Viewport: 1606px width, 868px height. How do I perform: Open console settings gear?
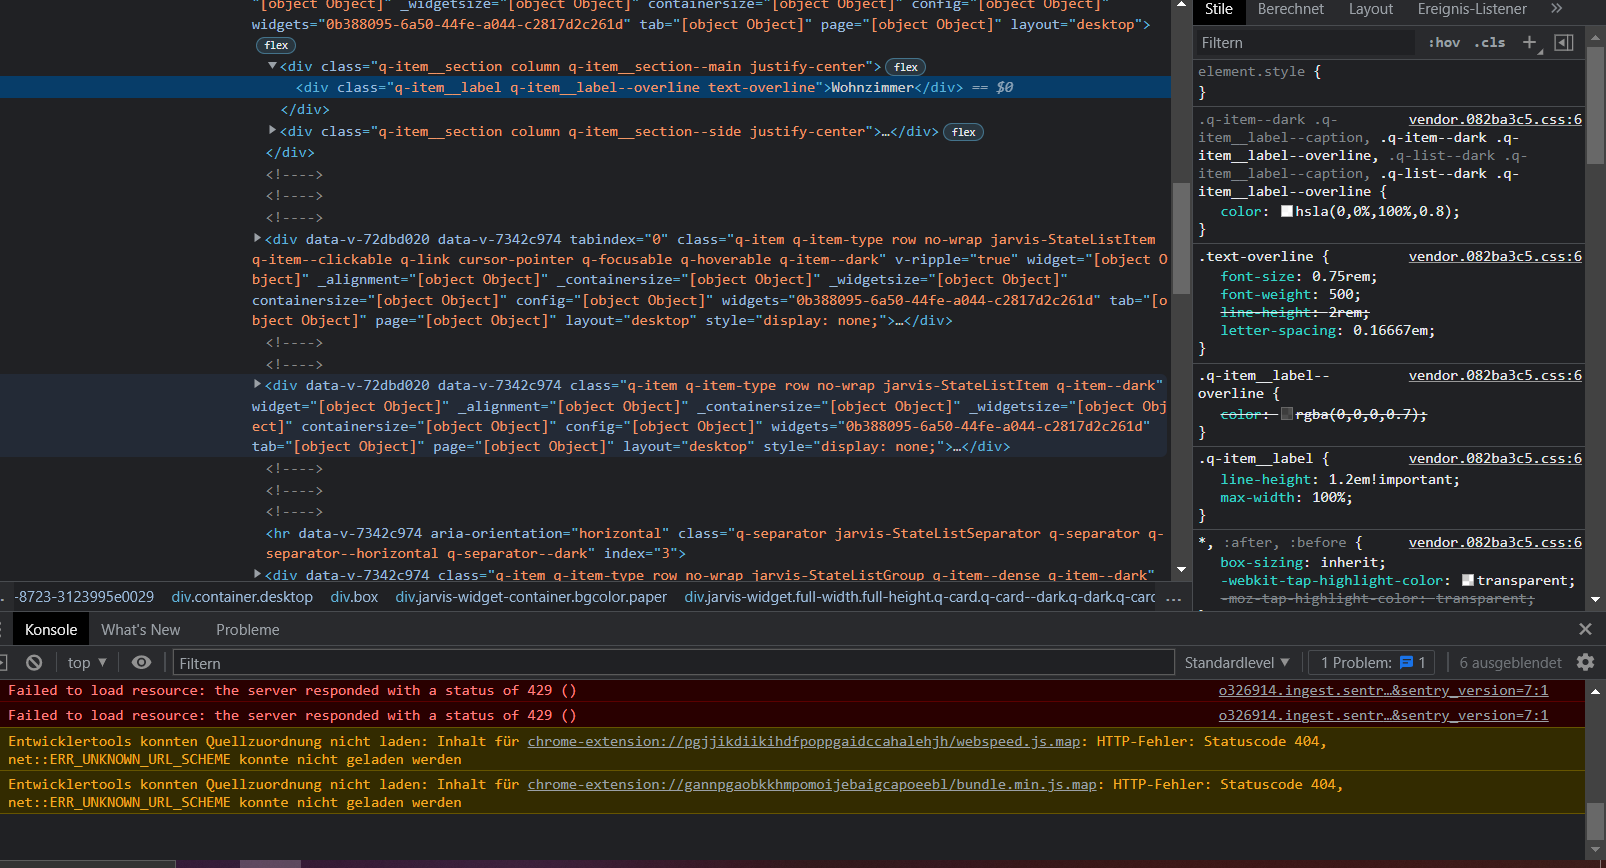click(x=1585, y=662)
